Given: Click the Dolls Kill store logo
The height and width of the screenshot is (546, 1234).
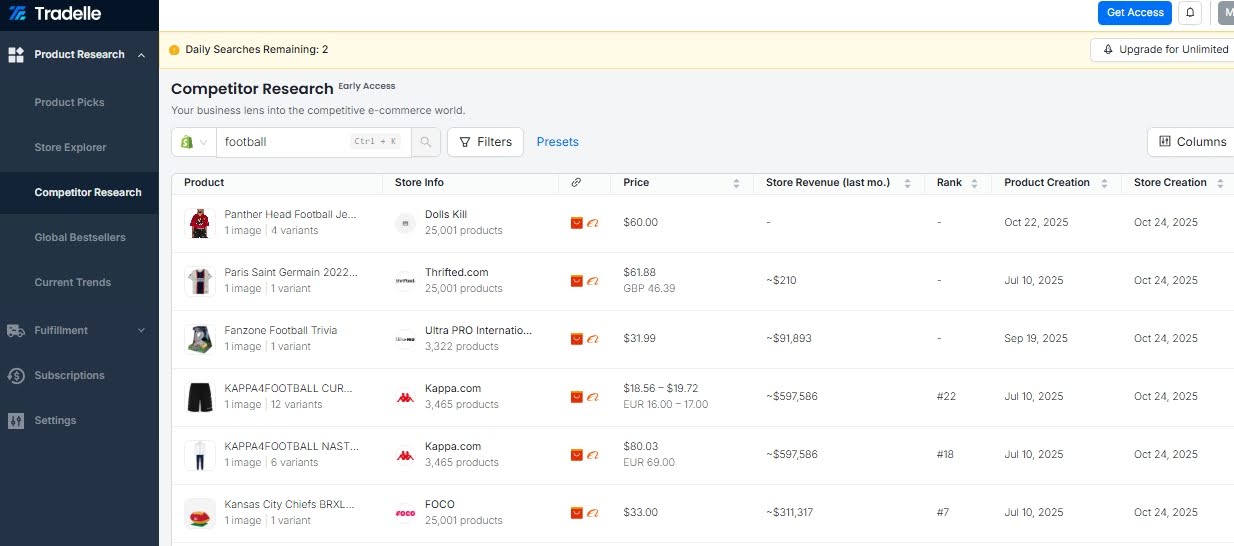Looking at the screenshot, I should [405, 223].
